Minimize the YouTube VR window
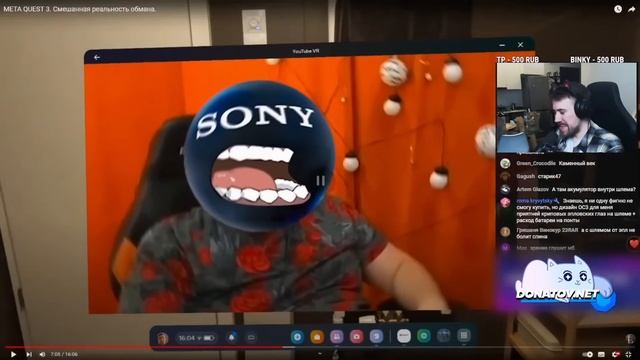The height and width of the screenshot is (360, 640). [502, 45]
